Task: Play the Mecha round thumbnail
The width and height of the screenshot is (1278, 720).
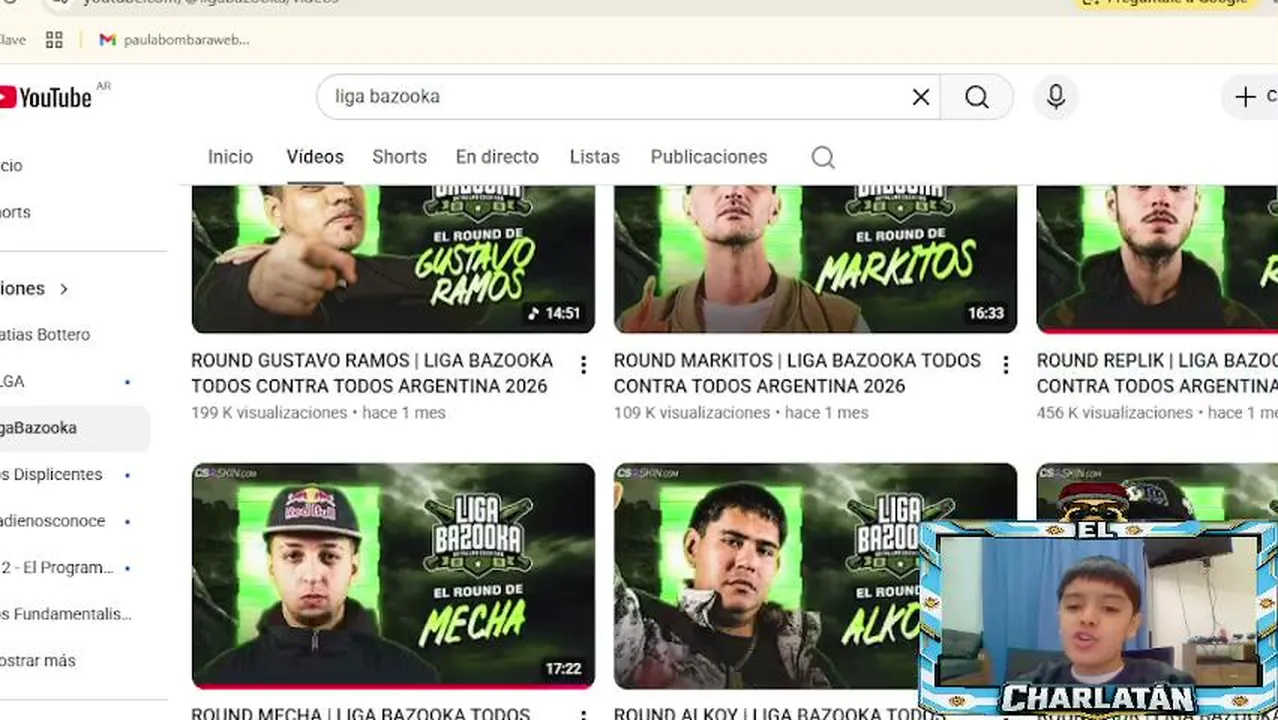Action: [x=393, y=576]
